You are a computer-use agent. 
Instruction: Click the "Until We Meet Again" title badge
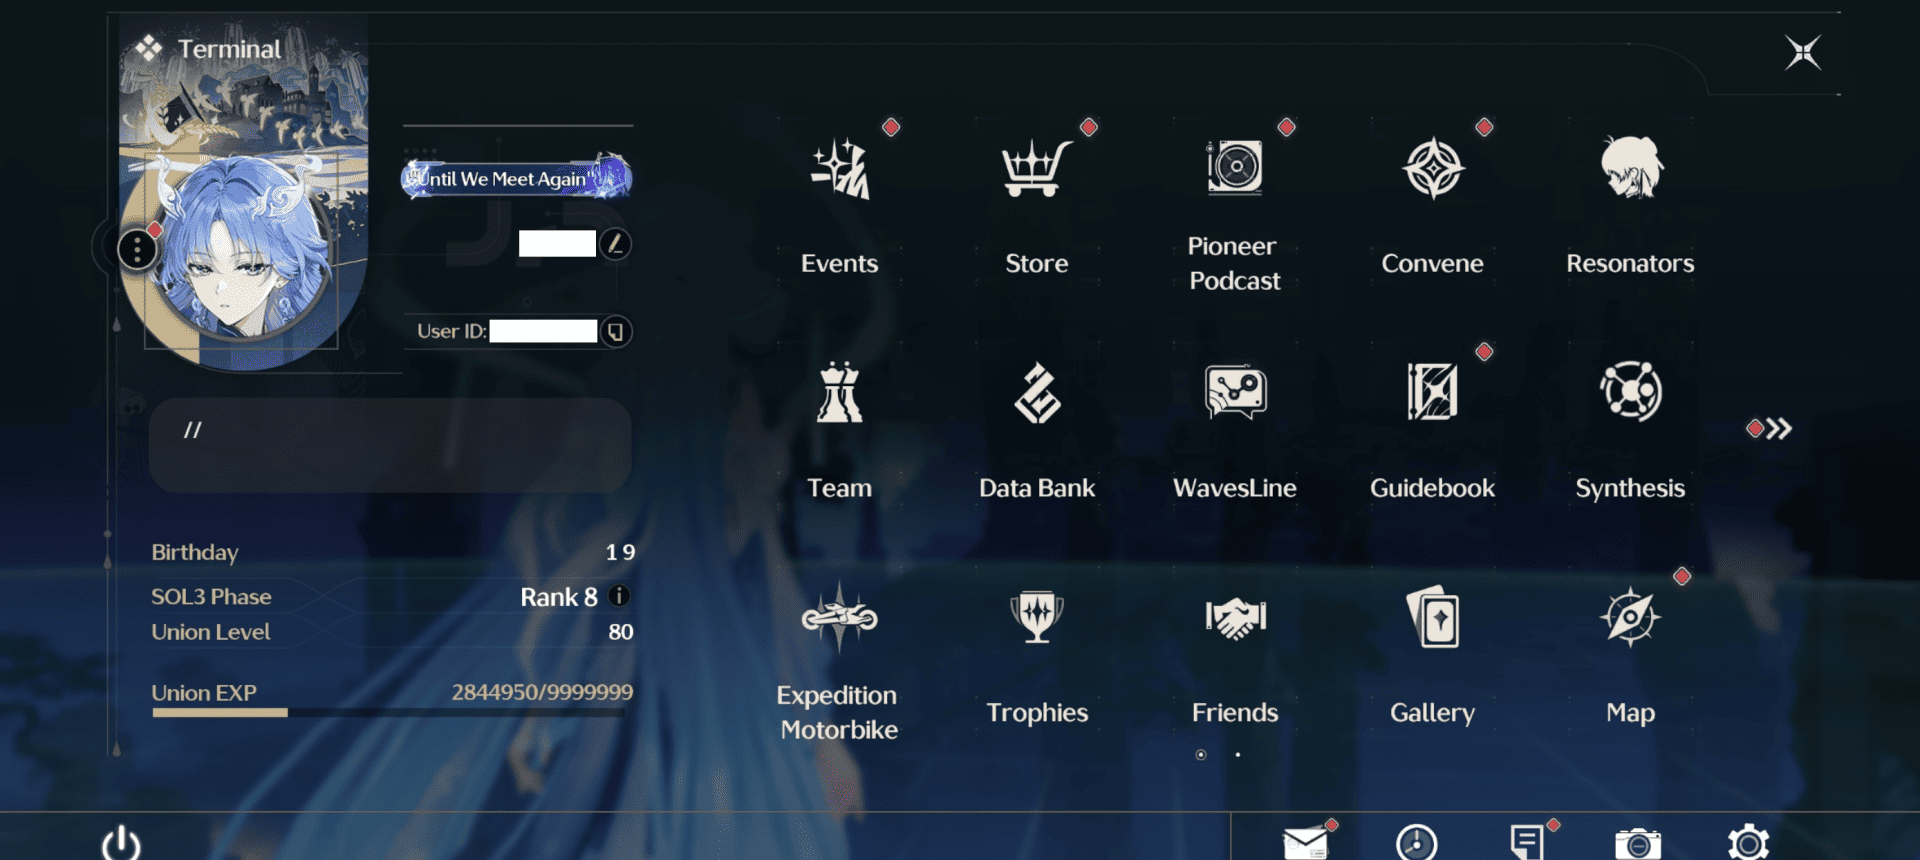pyautogui.click(x=516, y=178)
